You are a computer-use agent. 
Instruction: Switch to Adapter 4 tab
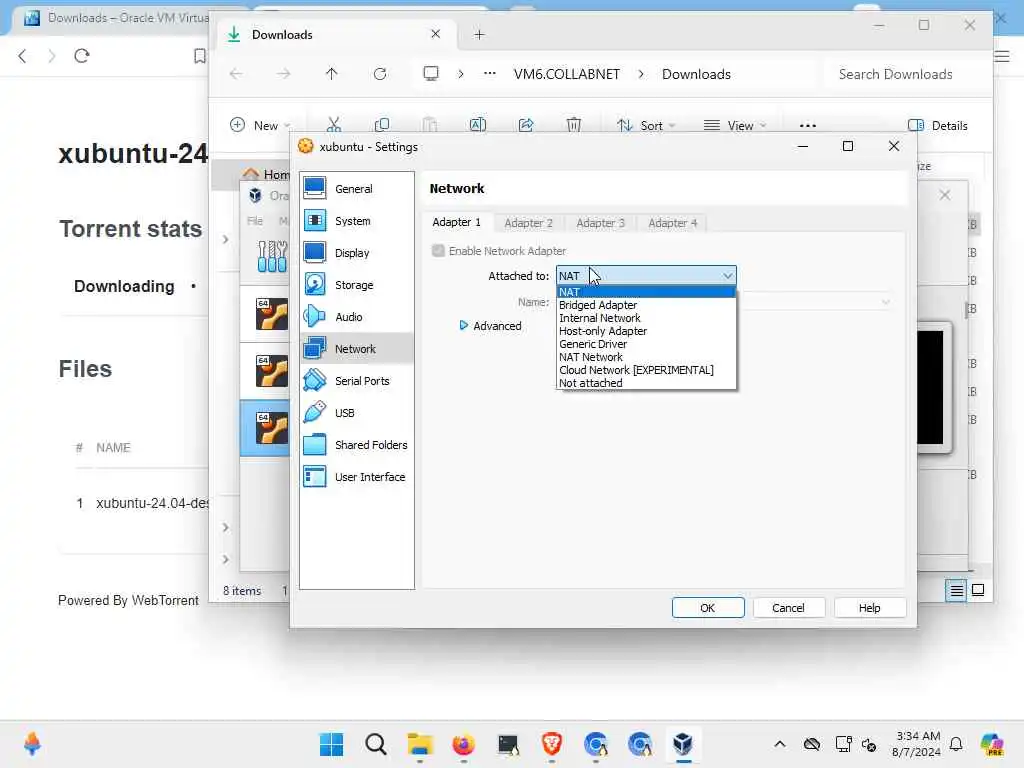(673, 223)
